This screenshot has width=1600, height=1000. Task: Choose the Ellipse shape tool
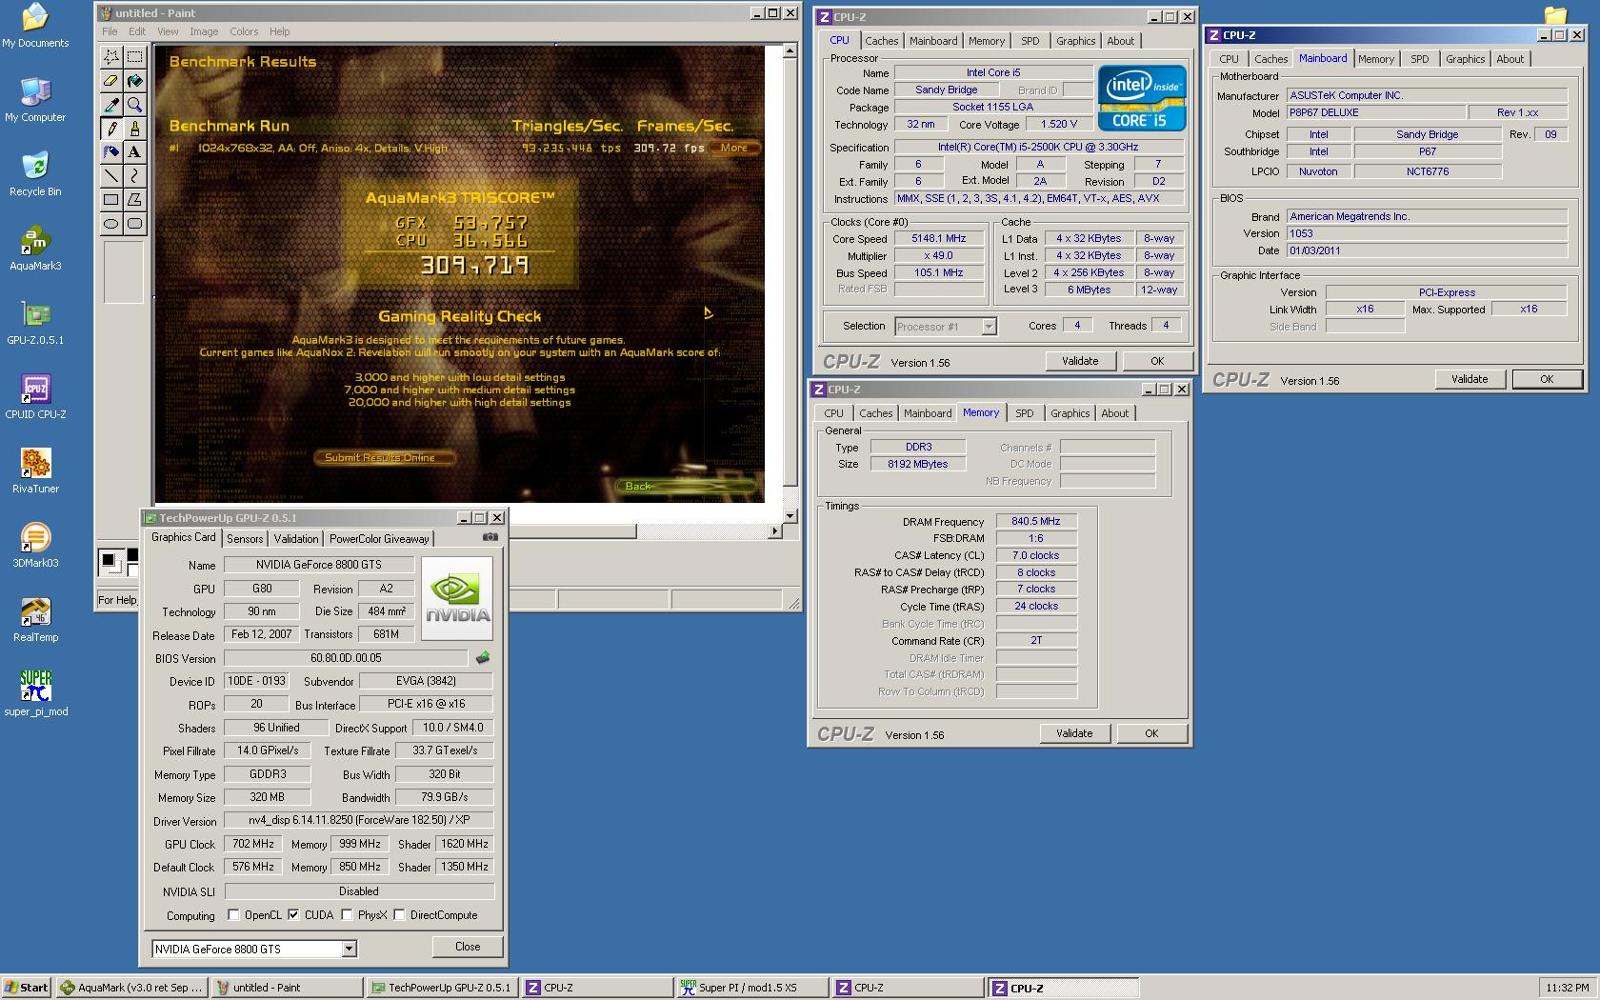click(x=111, y=224)
